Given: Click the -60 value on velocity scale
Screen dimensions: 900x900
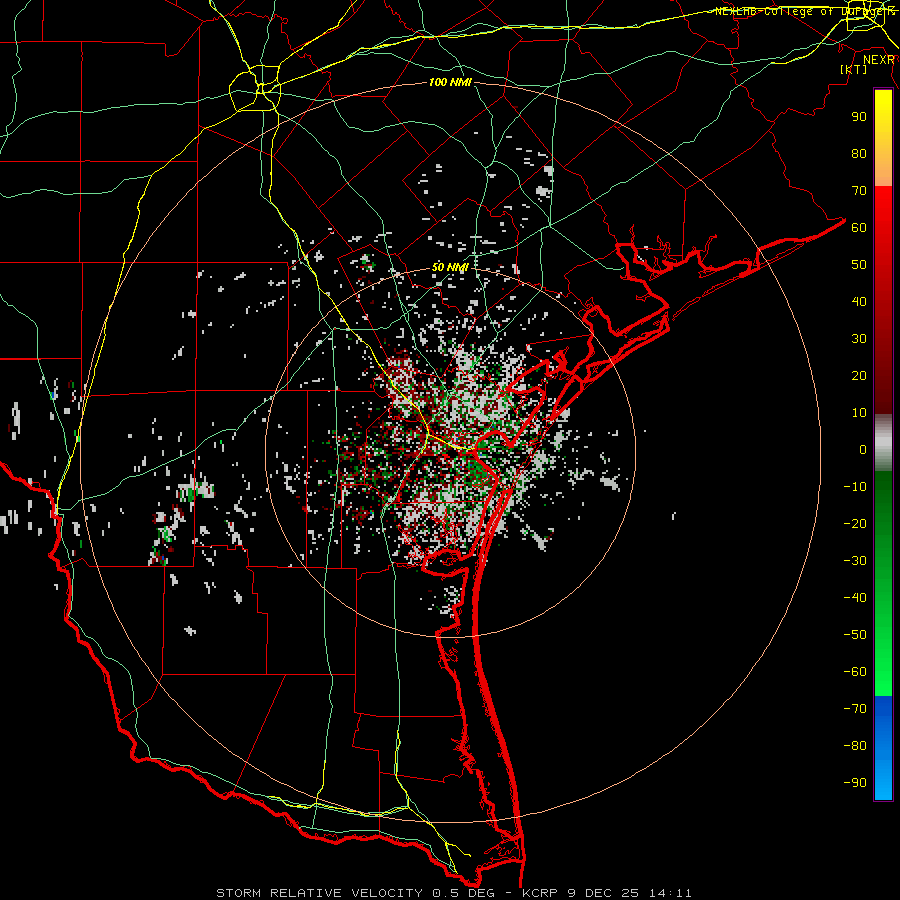Looking at the screenshot, I should 855,672.
